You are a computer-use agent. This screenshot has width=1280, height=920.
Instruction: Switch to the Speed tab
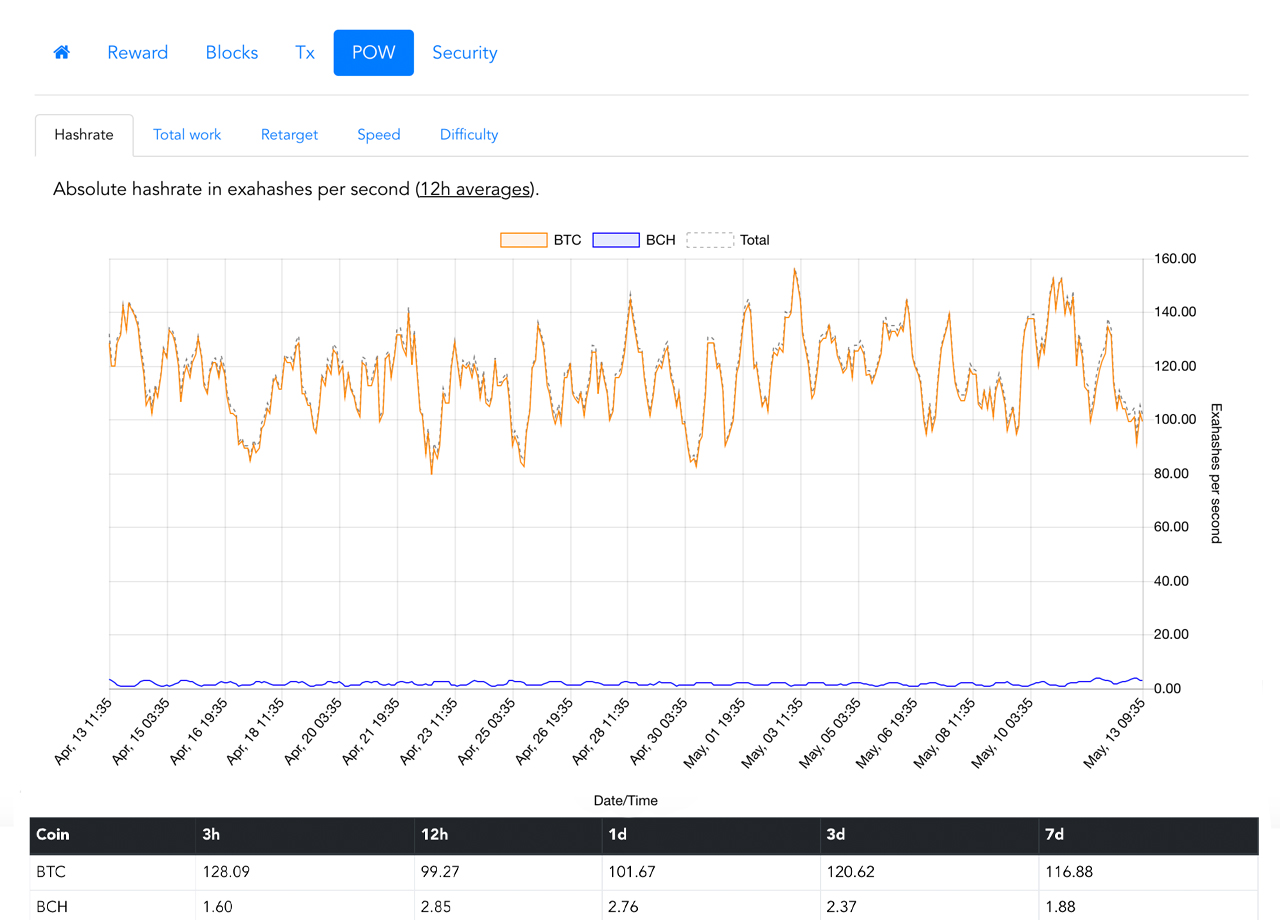[379, 134]
